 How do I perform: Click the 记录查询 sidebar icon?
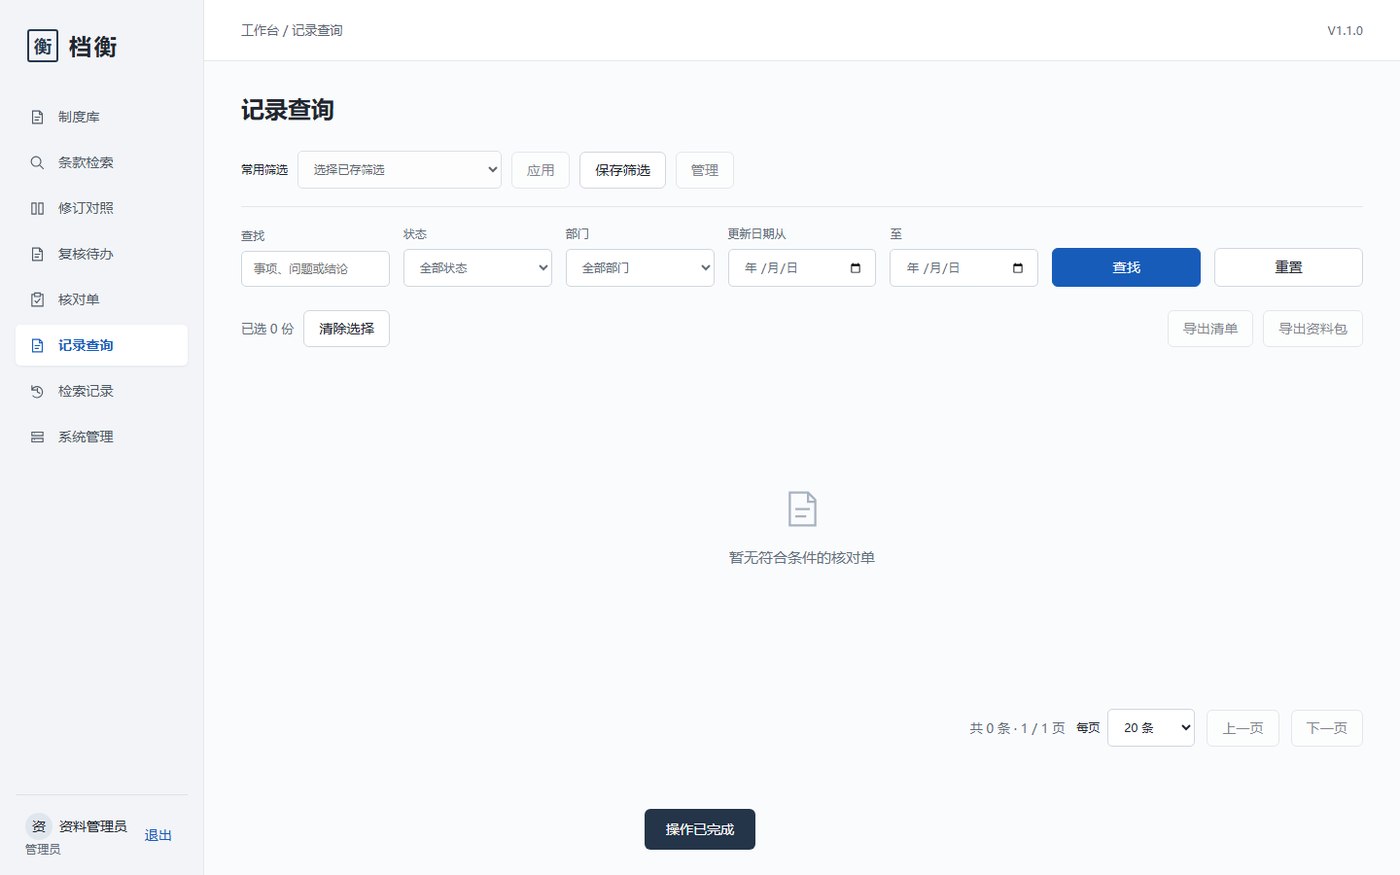pos(37,345)
